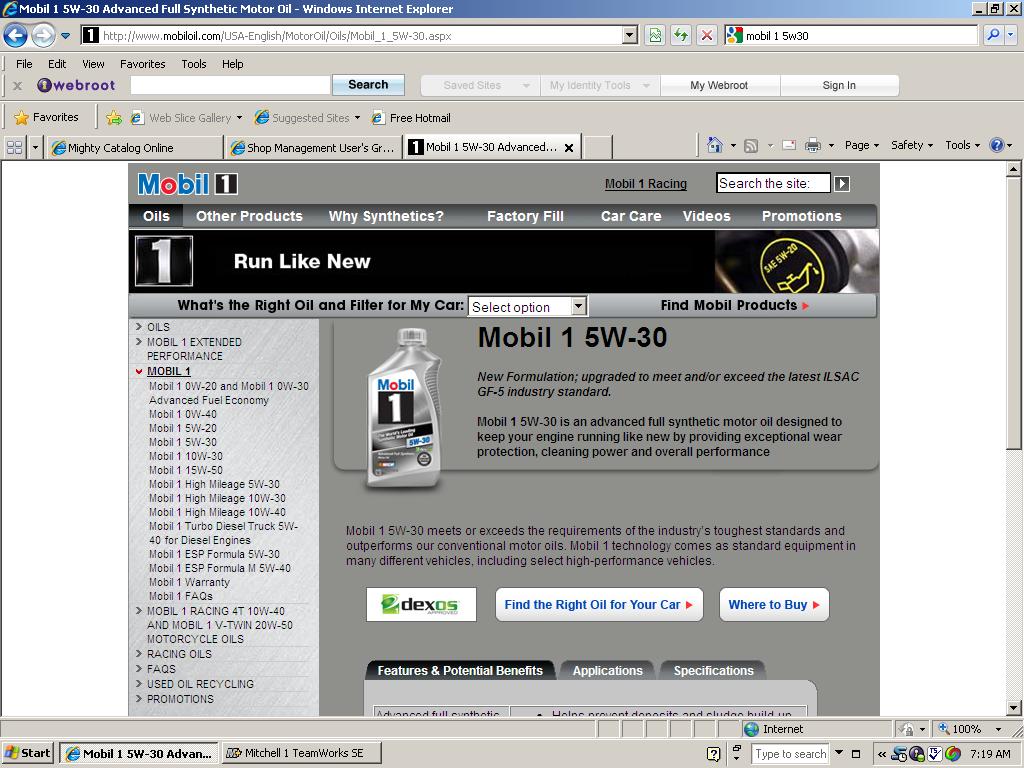1024x768 pixels.
Task: Click the blue Help question mark icon
Action: pyautogui.click(x=997, y=145)
